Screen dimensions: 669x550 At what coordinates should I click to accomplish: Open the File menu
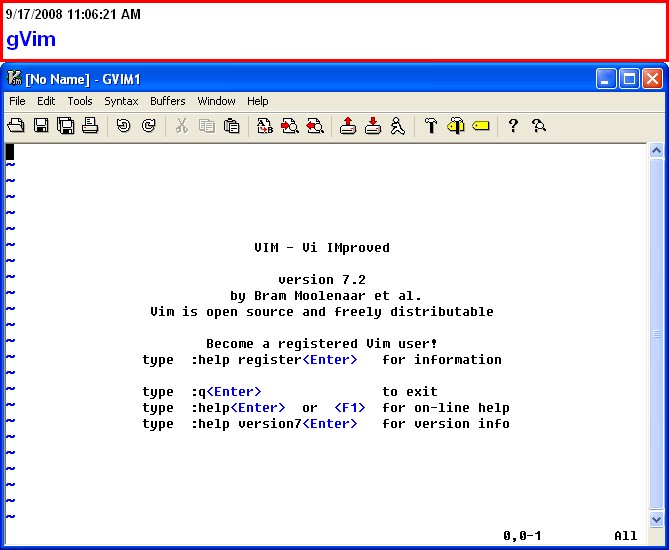[17, 101]
